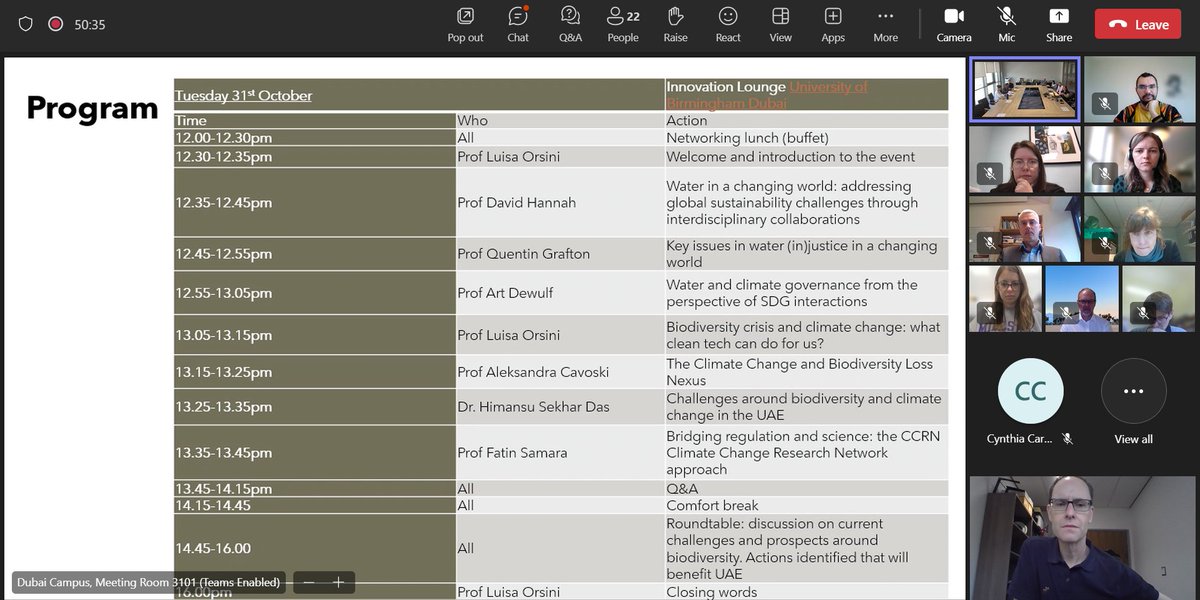Click the Q&A action cell in table

[806, 489]
